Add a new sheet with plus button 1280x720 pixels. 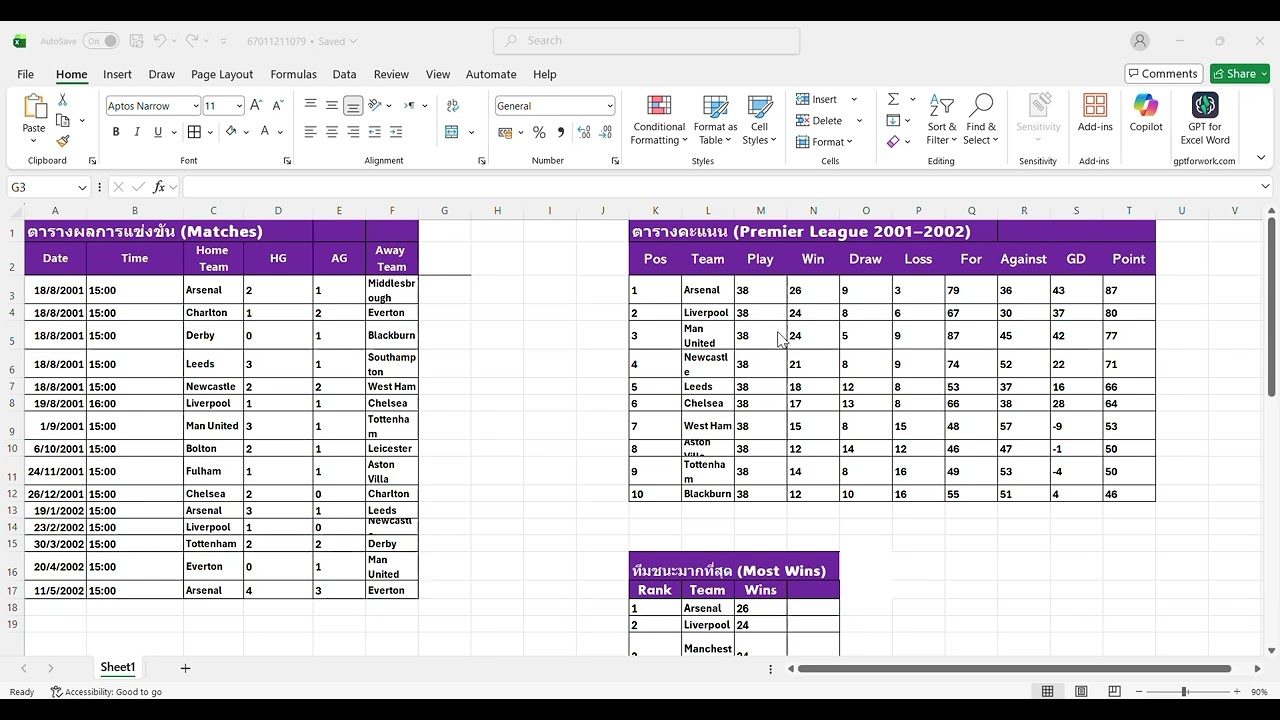(185, 668)
